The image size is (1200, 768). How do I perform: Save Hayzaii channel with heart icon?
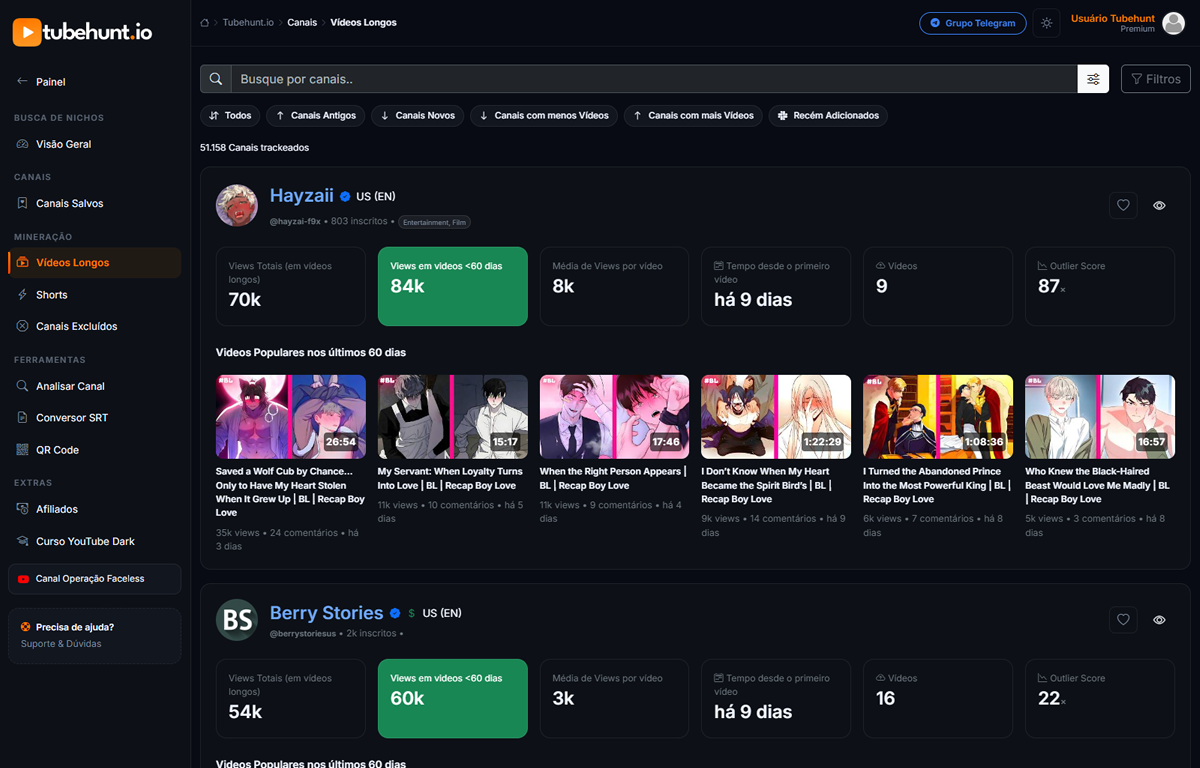[x=1123, y=205]
